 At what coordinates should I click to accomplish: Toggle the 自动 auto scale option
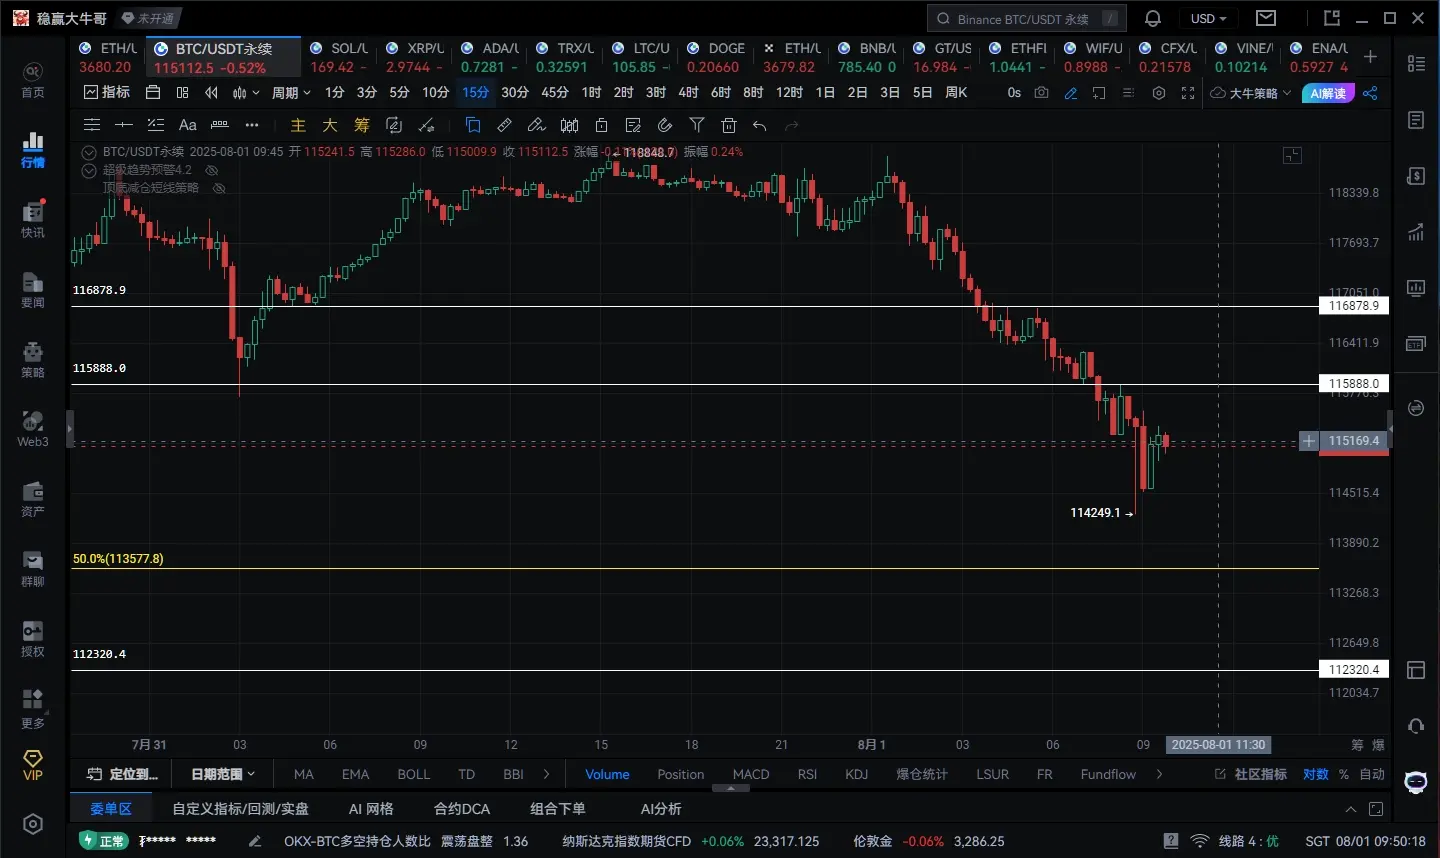[1372, 774]
